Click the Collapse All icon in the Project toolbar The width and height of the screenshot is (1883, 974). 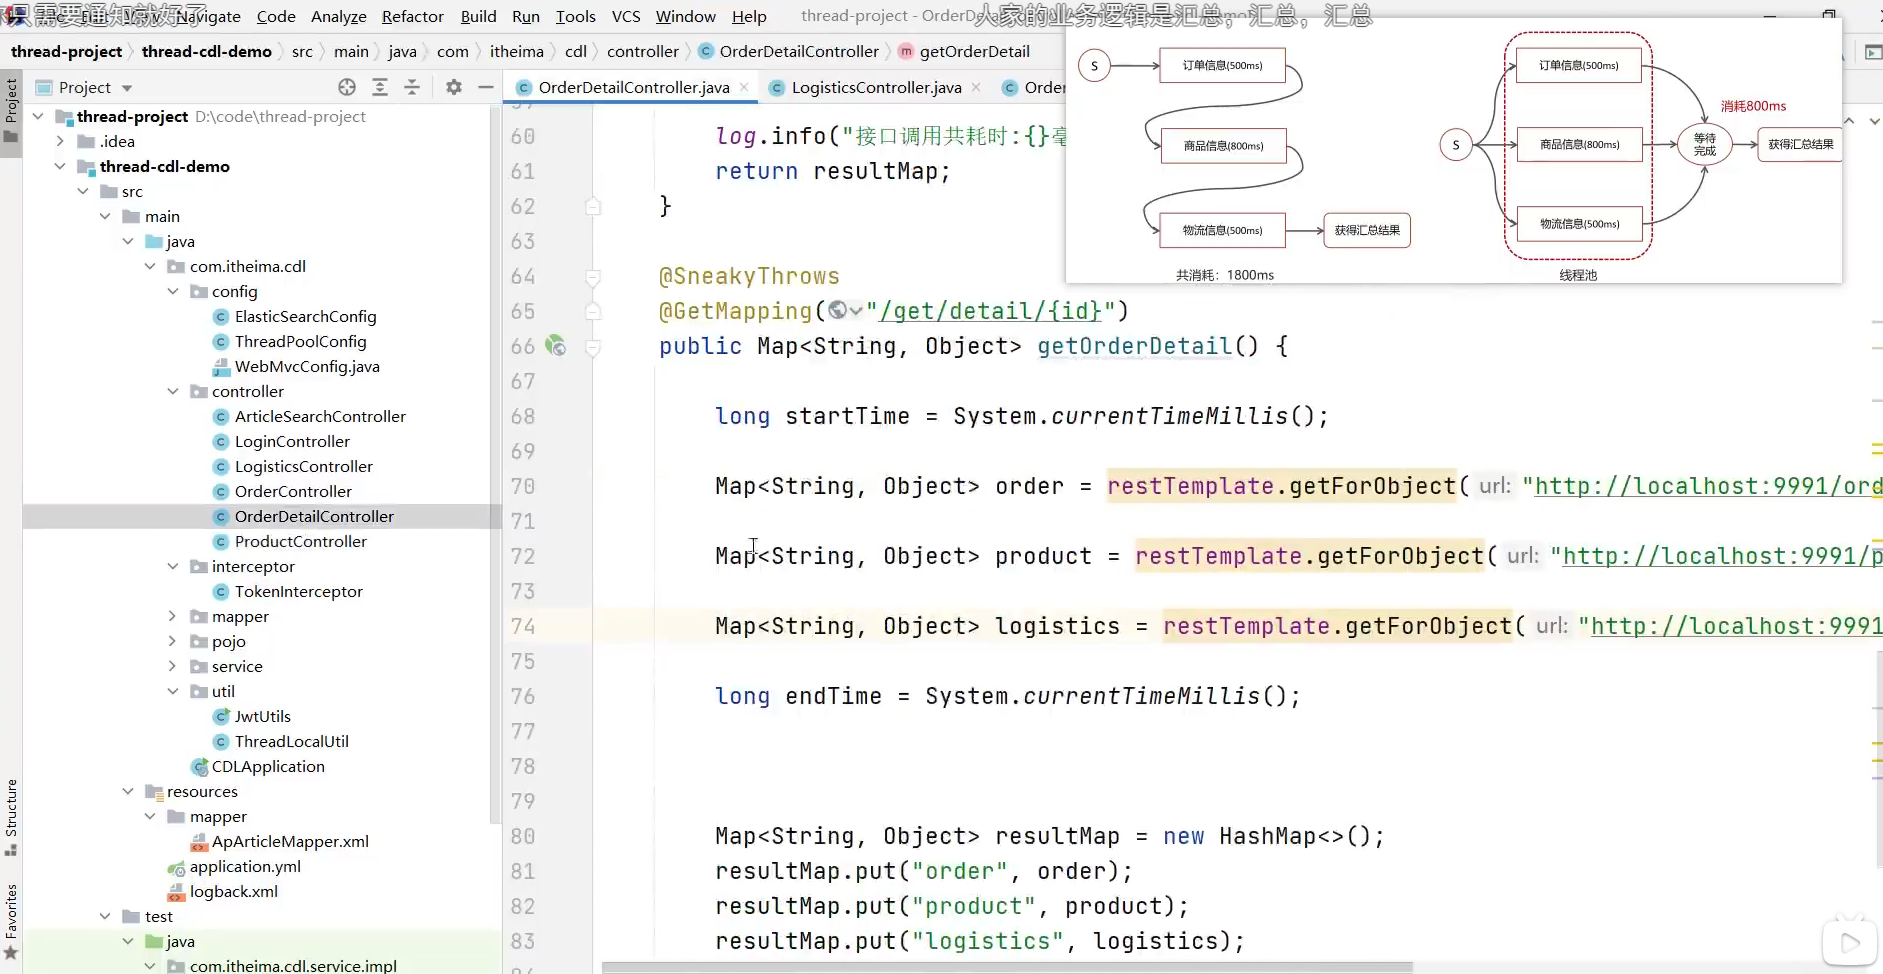412,87
